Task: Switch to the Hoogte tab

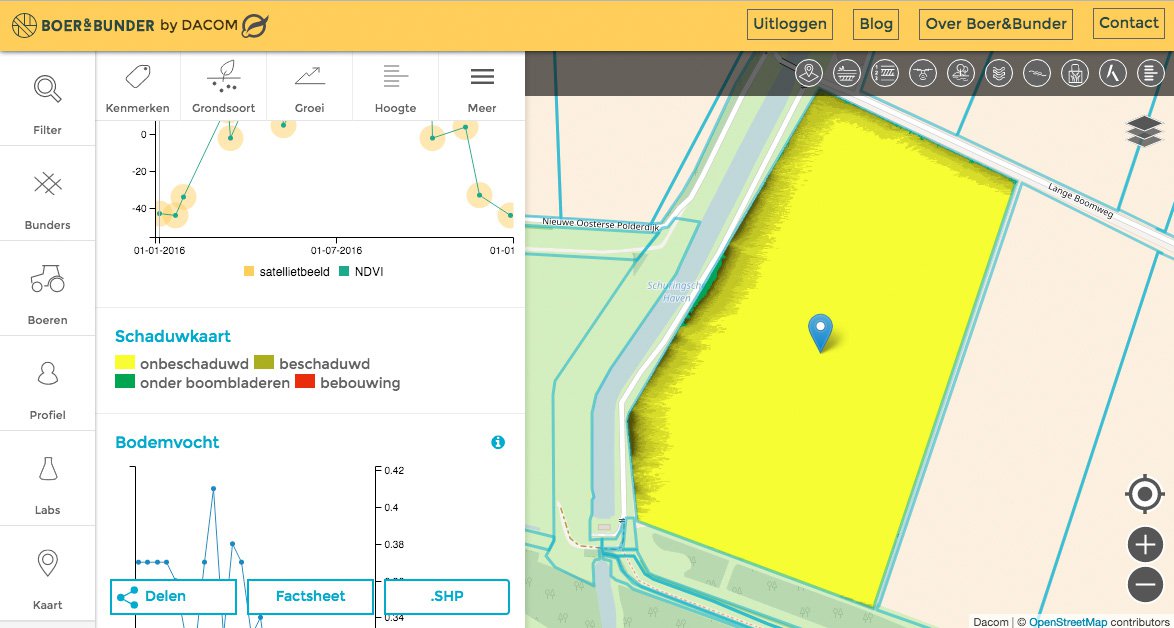Action: tap(395, 87)
